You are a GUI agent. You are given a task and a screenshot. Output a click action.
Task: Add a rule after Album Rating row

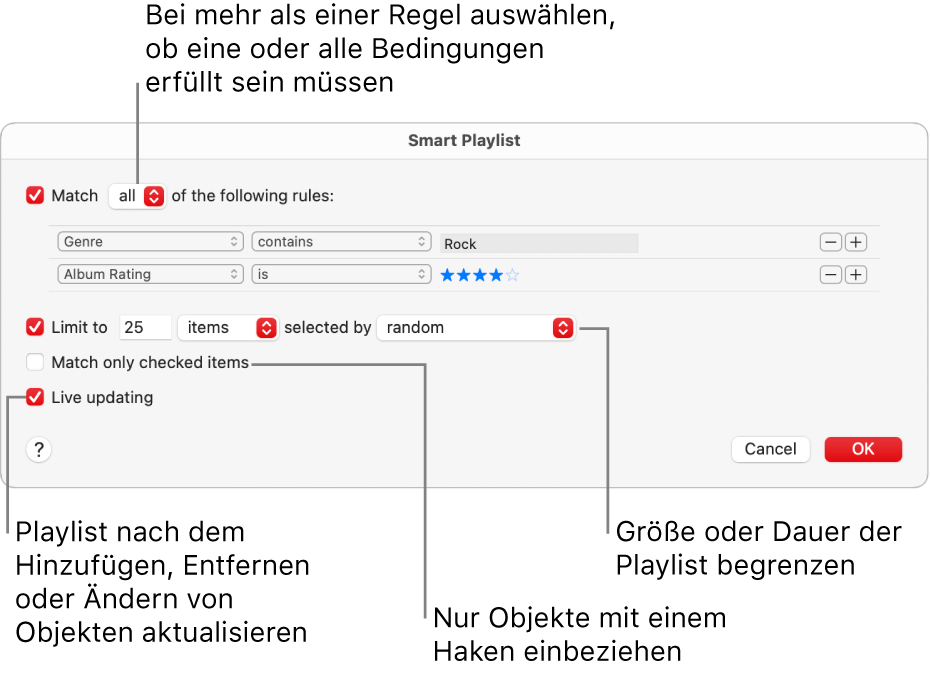click(x=855, y=275)
